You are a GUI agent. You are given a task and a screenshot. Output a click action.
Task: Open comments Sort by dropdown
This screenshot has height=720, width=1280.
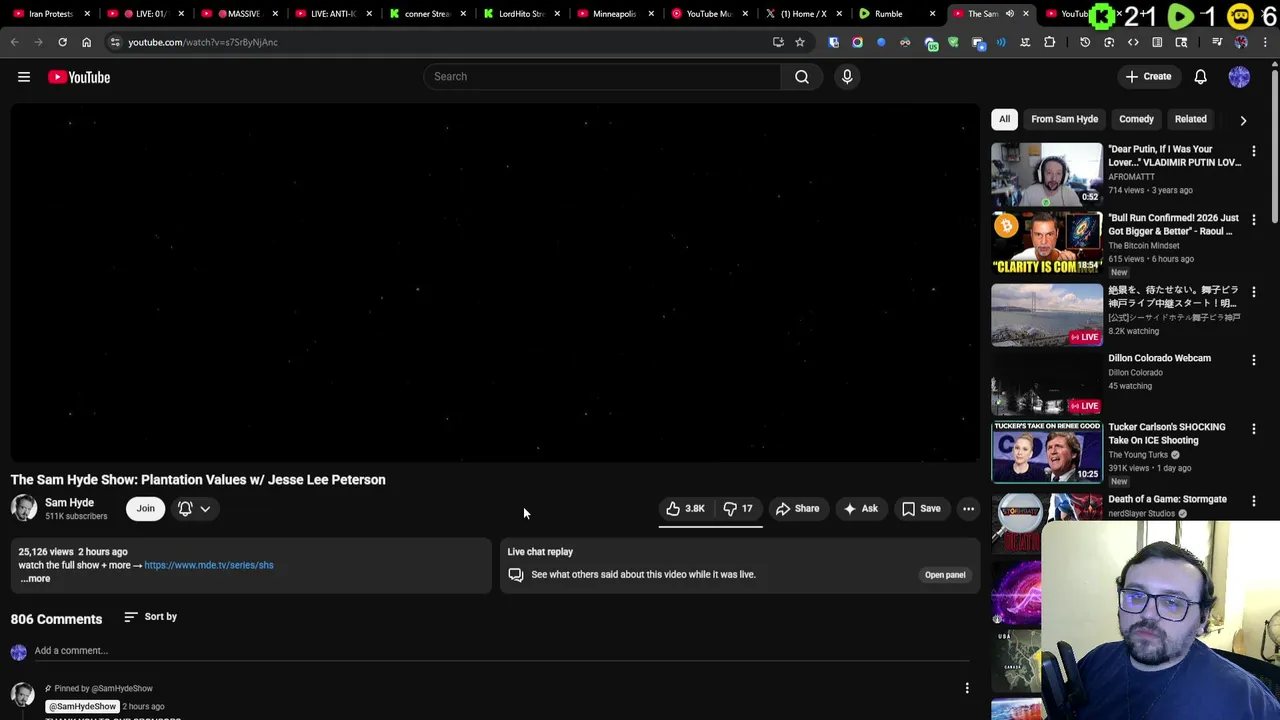(150, 617)
